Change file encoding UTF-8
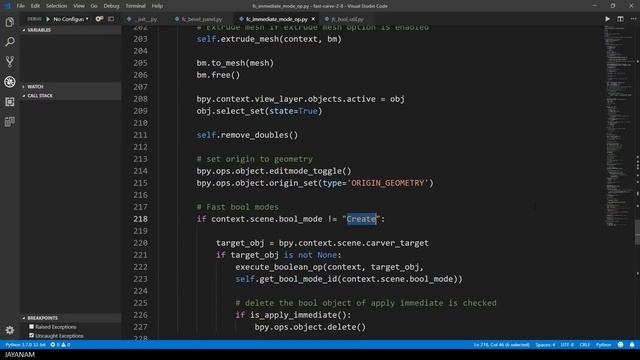The width and height of the screenshot is (640, 360). pos(567,344)
